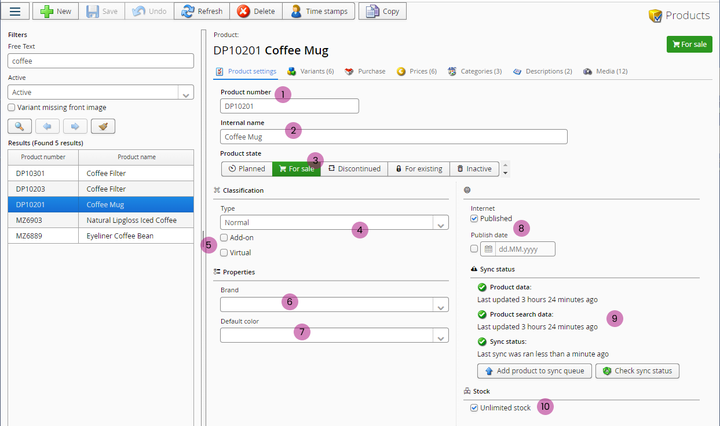This screenshot has height=426, width=720.
Task: Click the broom clear filters icon
Action: pos(102,126)
